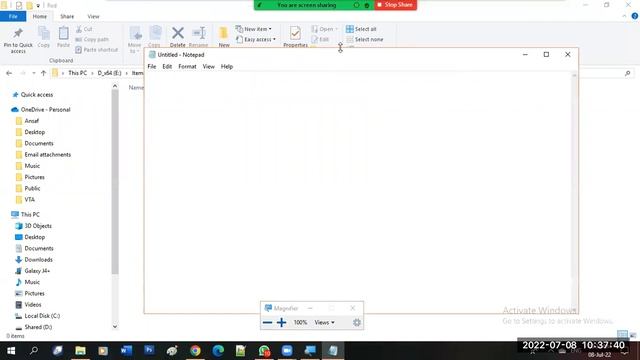Select Local Disk (C:) in navigation pane
Image resolution: width=640 pixels, height=360 pixels.
pyautogui.click(x=42, y=316)
